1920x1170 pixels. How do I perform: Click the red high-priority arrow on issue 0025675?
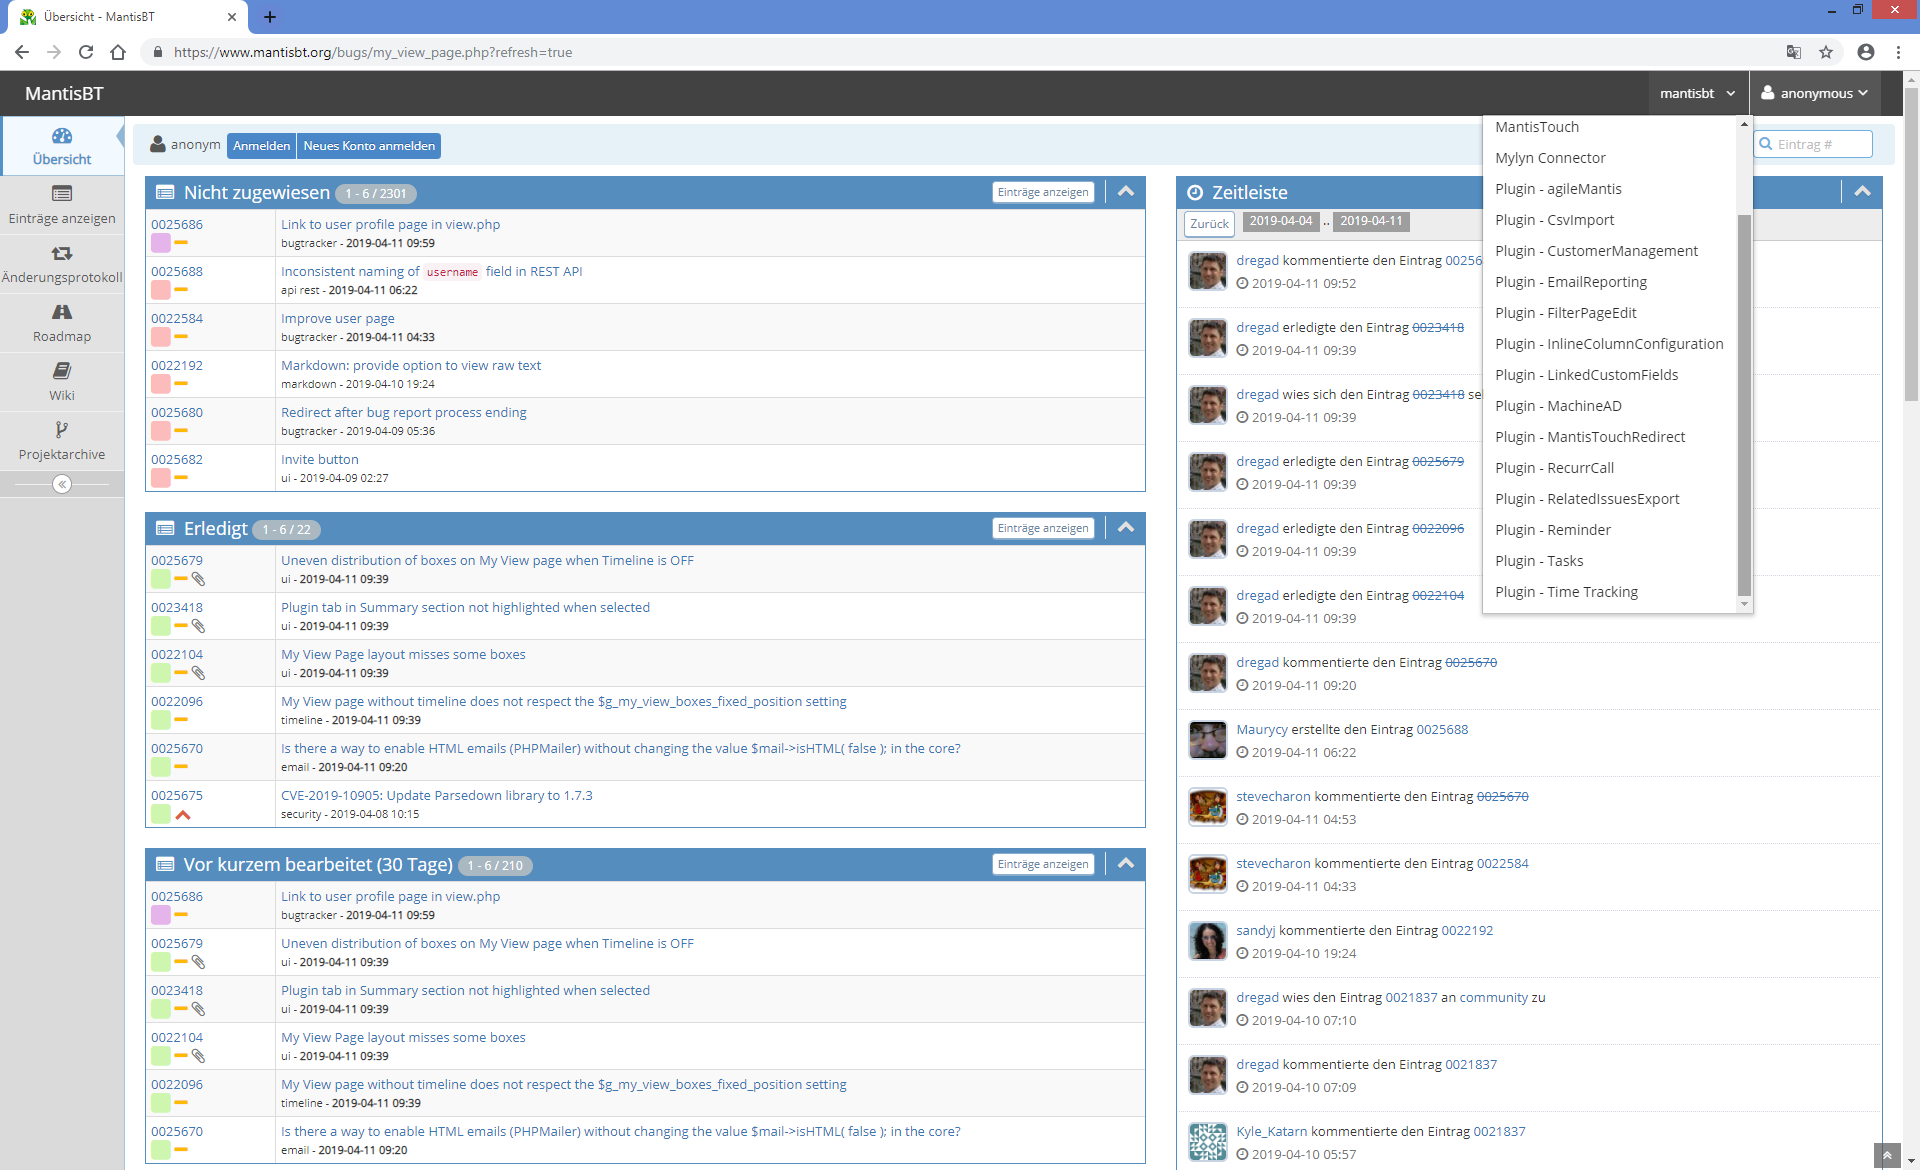tap(183, 815)
